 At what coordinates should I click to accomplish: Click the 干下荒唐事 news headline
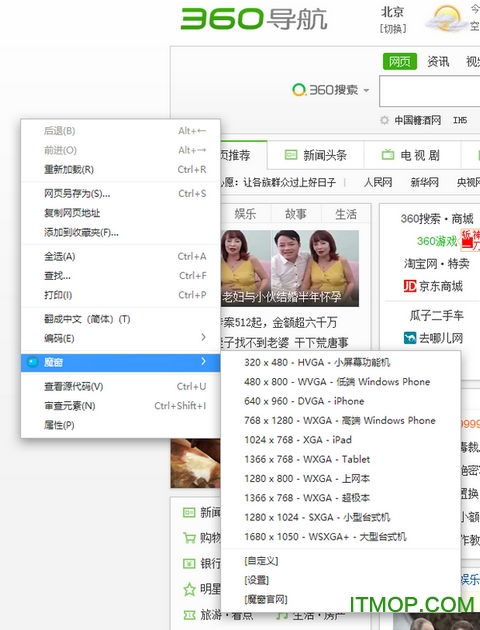321,343
